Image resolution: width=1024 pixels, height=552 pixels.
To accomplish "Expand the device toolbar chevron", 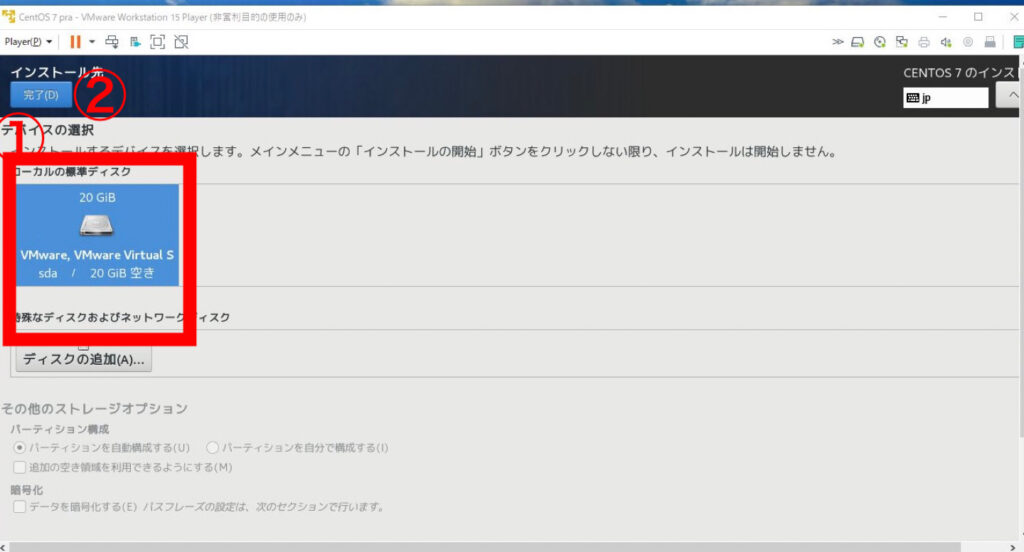I will coord(837,42).
